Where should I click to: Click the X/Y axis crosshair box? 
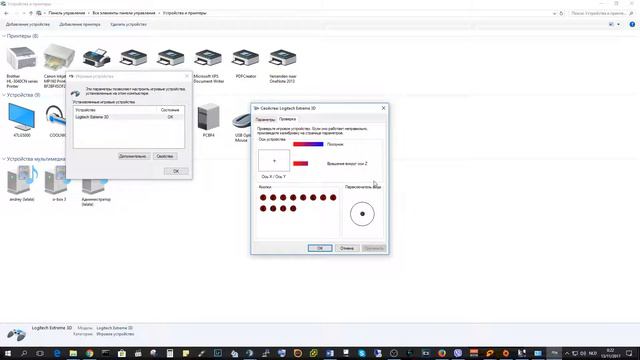tap(274, 161)
